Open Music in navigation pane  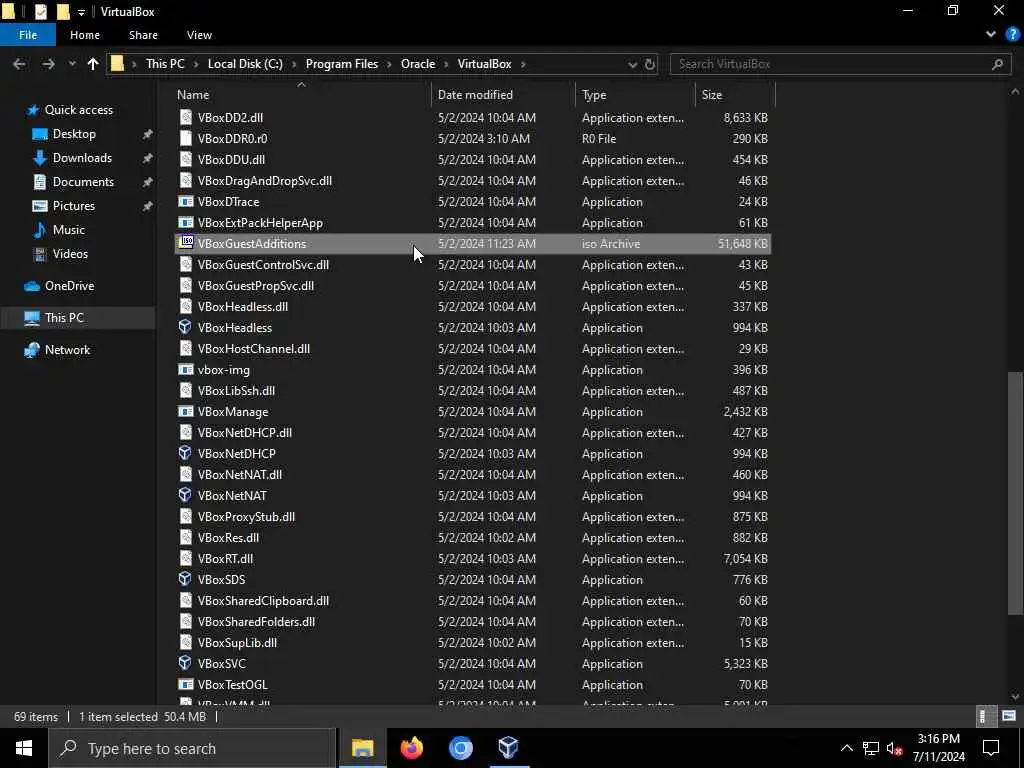coord(69,229)
